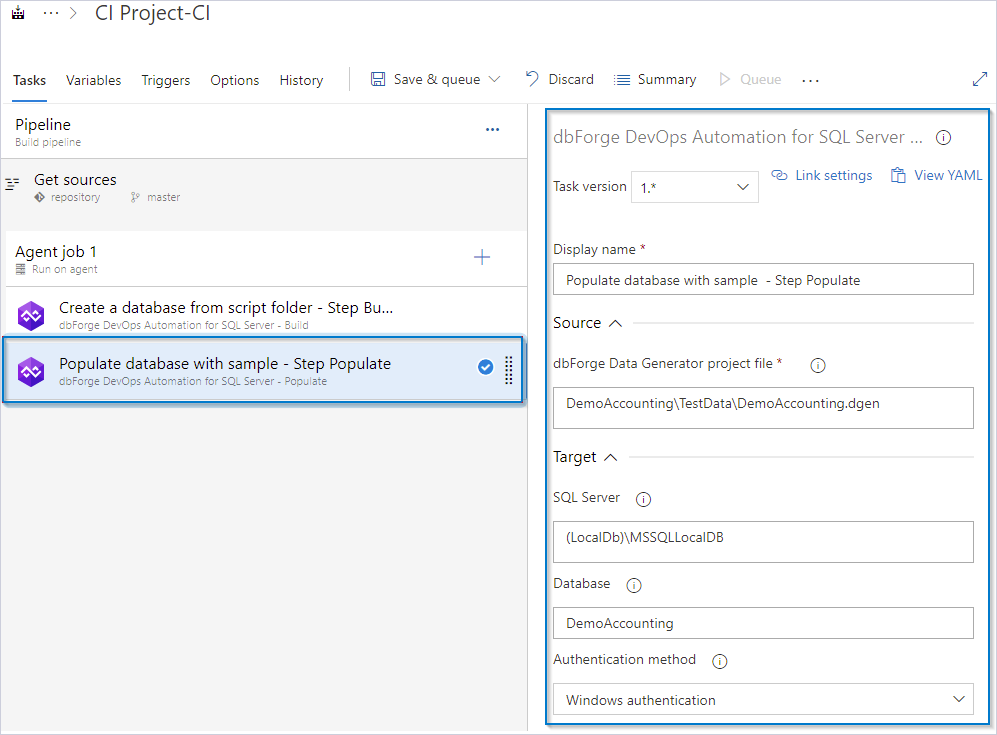
Task: Click the Display name input field
Action: (763, 280)
